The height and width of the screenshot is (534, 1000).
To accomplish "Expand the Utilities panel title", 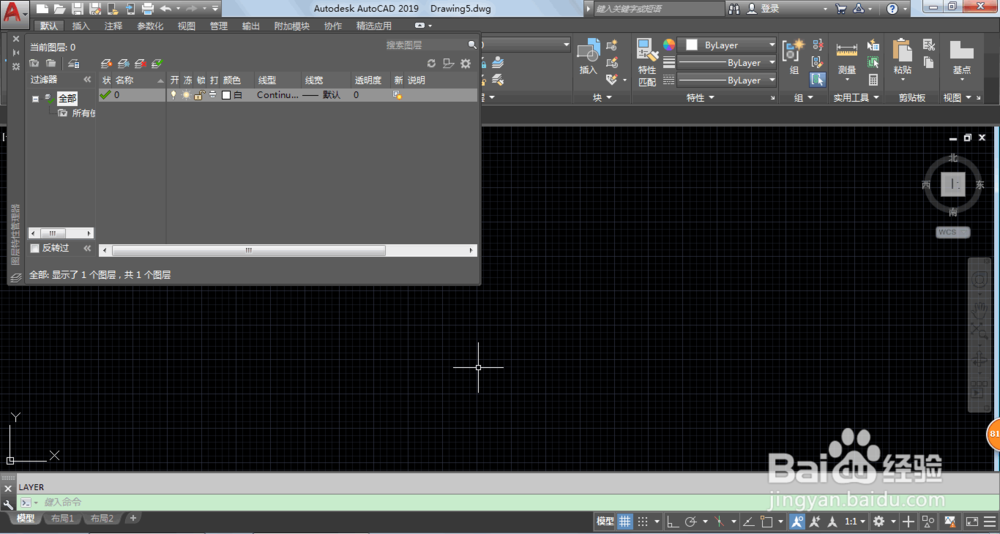I will click(857, 98).
